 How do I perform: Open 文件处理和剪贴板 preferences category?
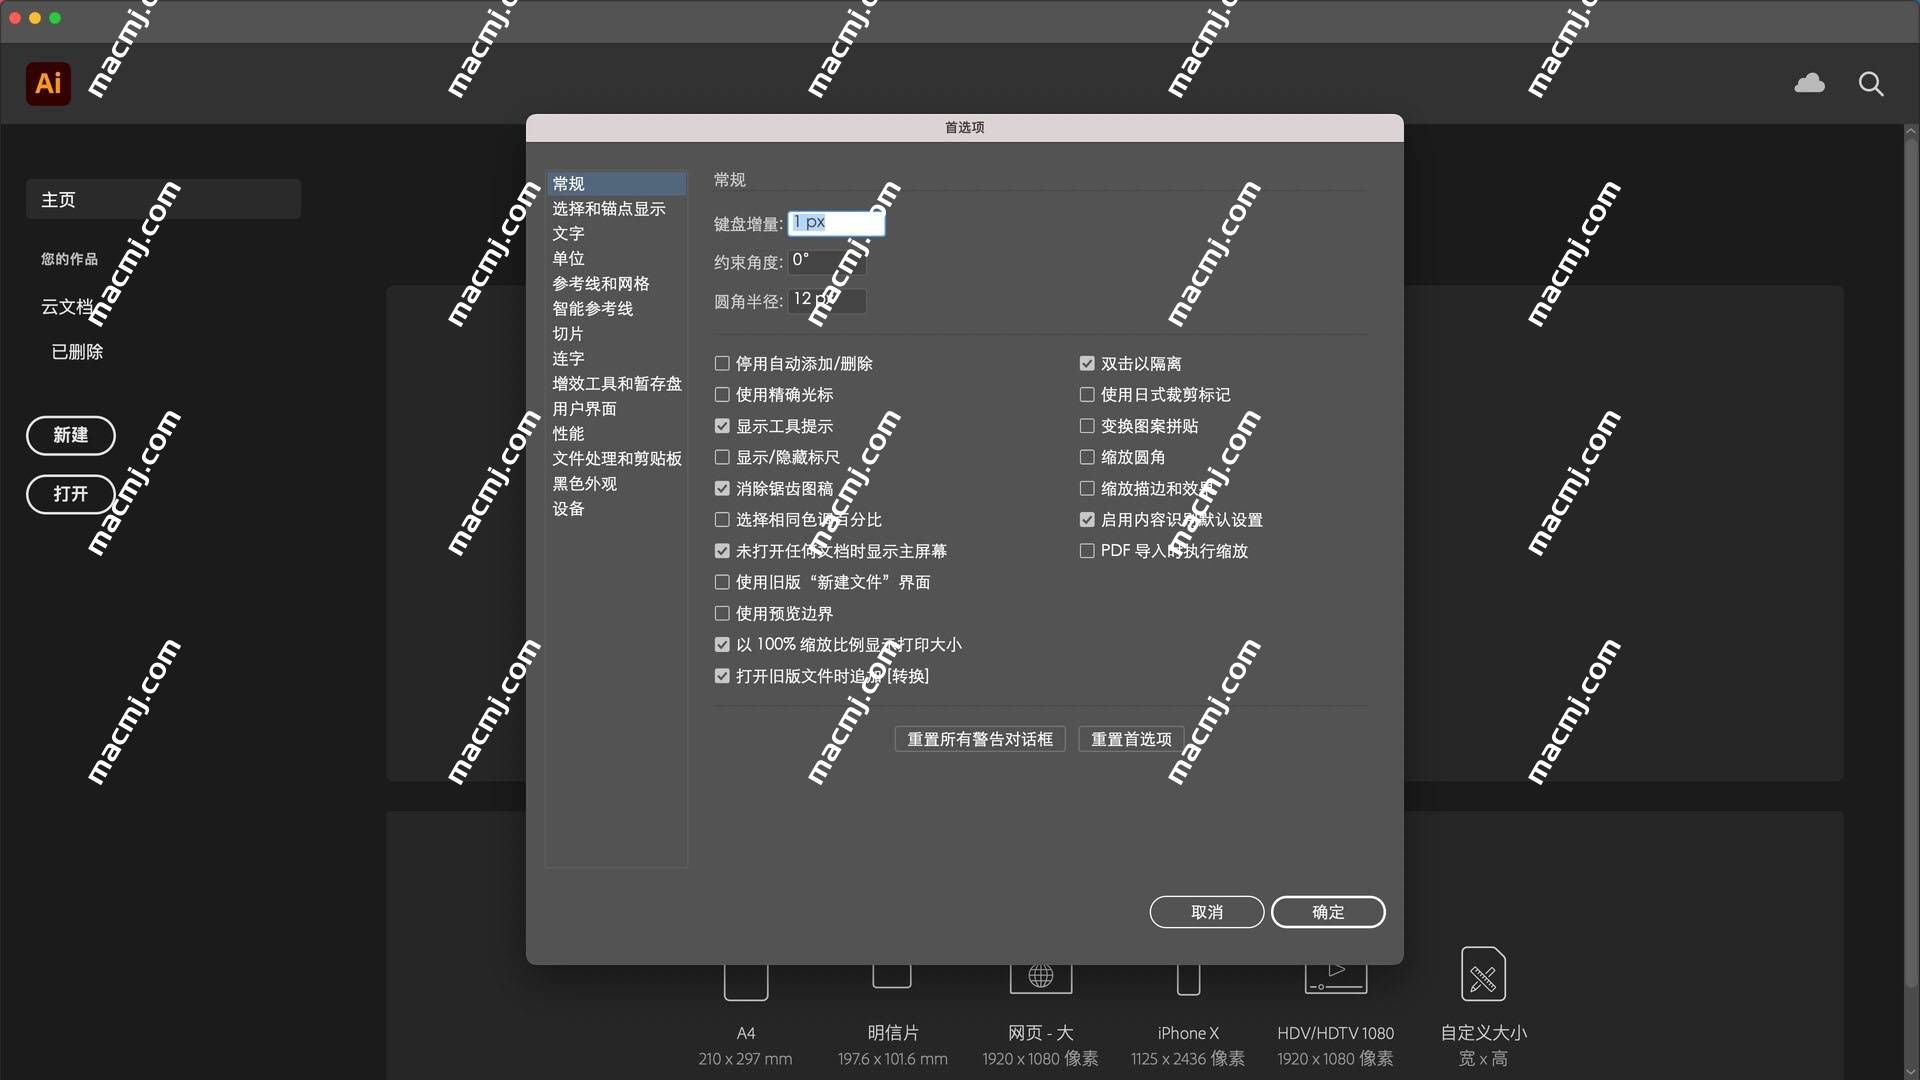point(616,459)
